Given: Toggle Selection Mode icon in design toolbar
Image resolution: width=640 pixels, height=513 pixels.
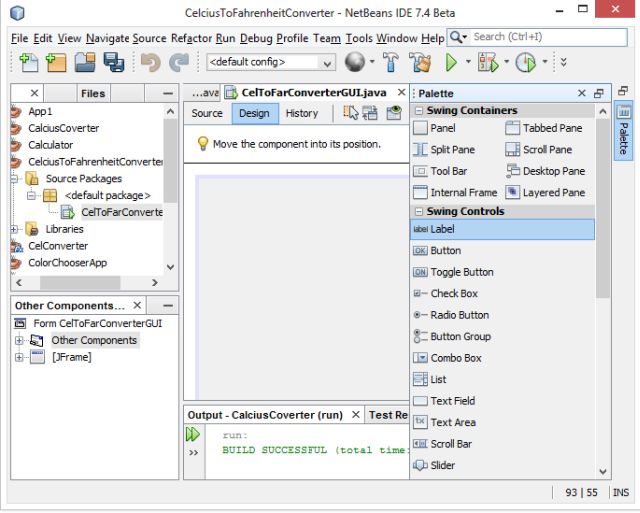Looking at the screenshot, I should pos(351,113).
